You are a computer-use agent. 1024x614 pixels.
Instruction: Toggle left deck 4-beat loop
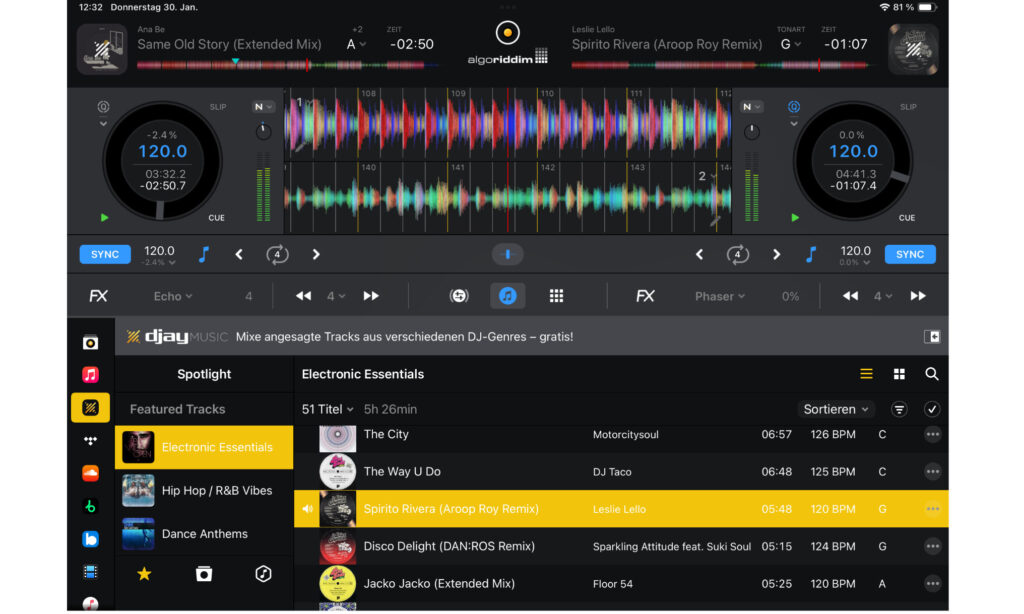click(x=277, y=255)
